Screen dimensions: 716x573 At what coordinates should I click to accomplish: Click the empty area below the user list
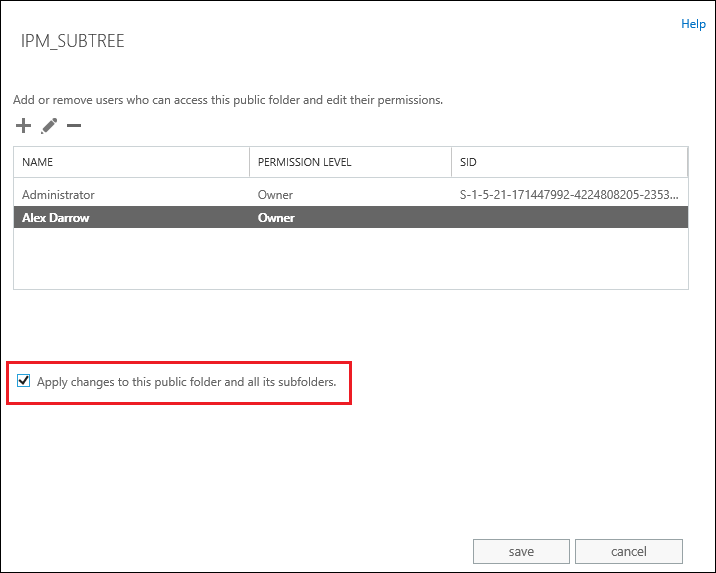(351, 258)
